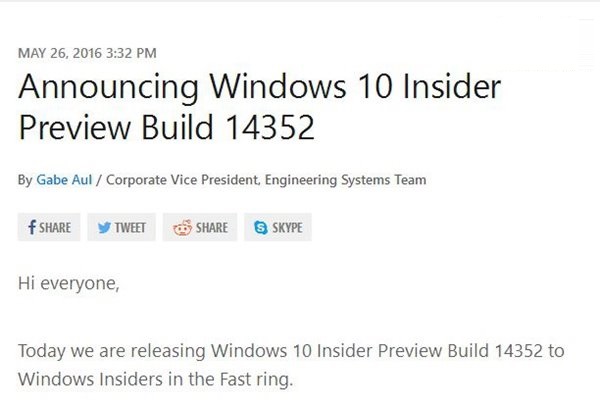Click the Today we are releasing sentence

pos(291,365)
